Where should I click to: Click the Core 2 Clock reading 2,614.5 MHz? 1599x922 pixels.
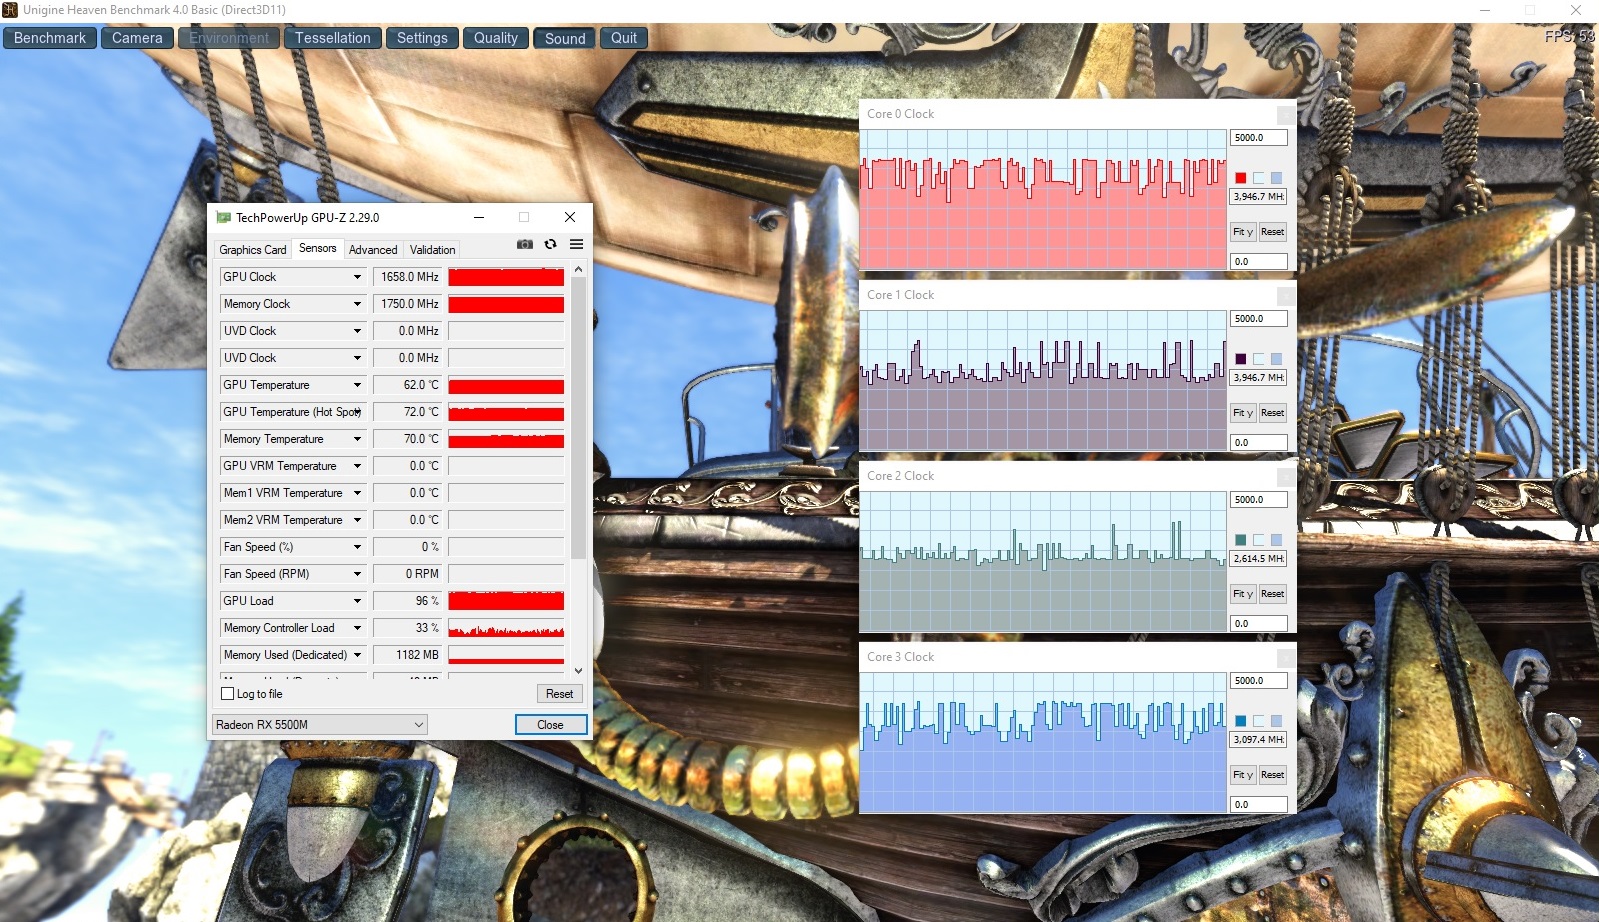tap(1258, 559)
